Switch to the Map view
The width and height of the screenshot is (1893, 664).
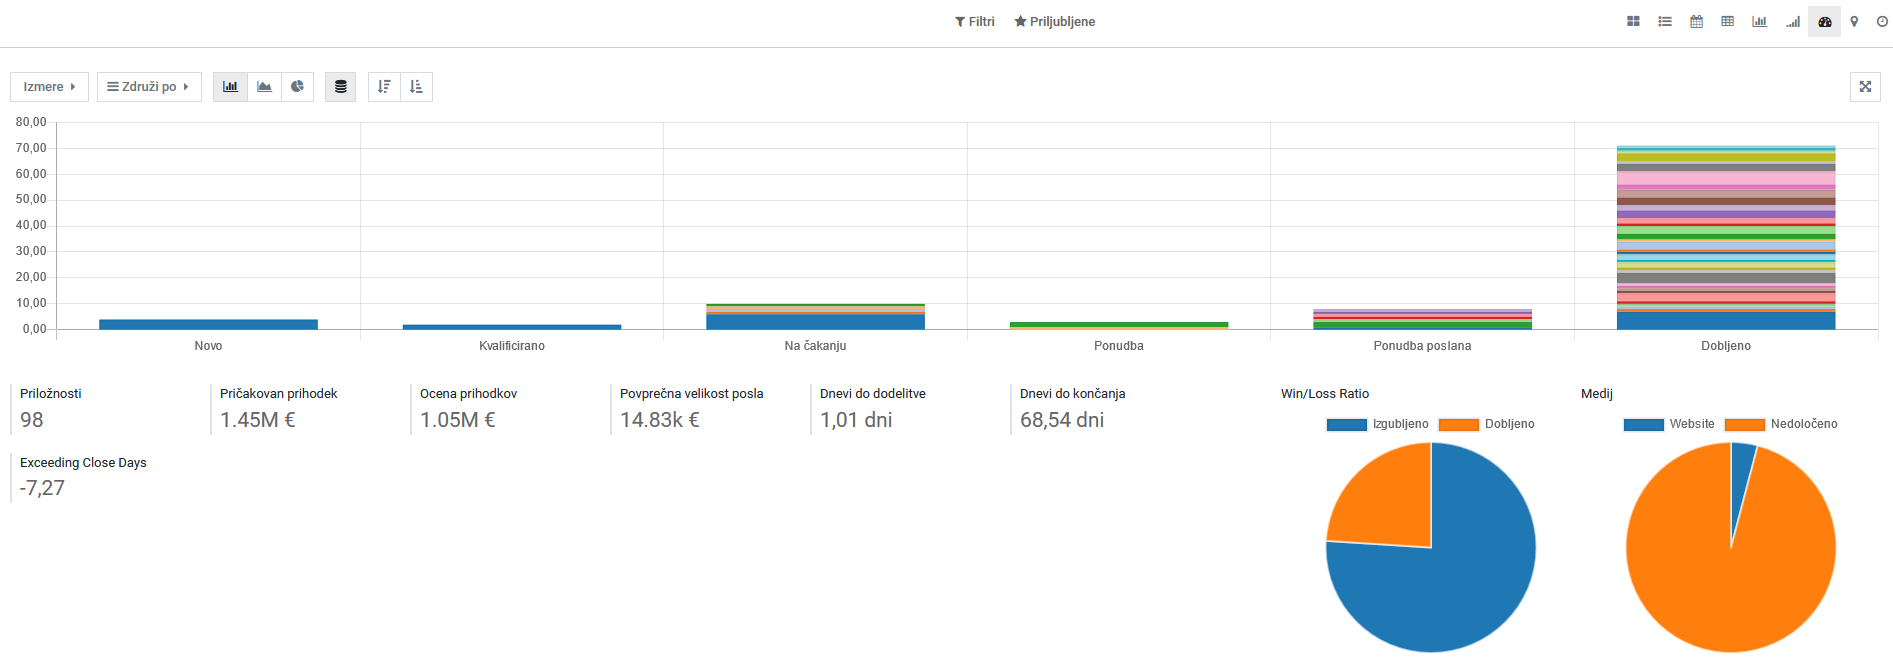(1854, 22)
